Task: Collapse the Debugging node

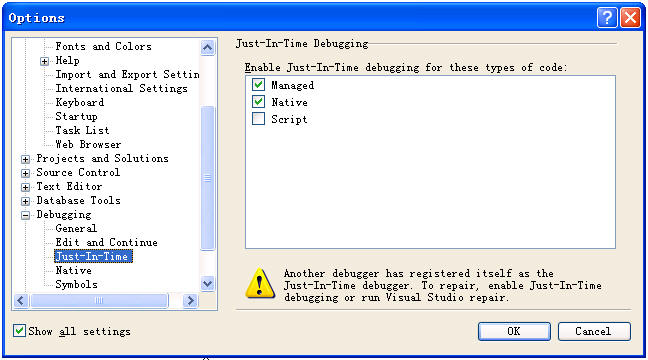Action: (25, 215)
